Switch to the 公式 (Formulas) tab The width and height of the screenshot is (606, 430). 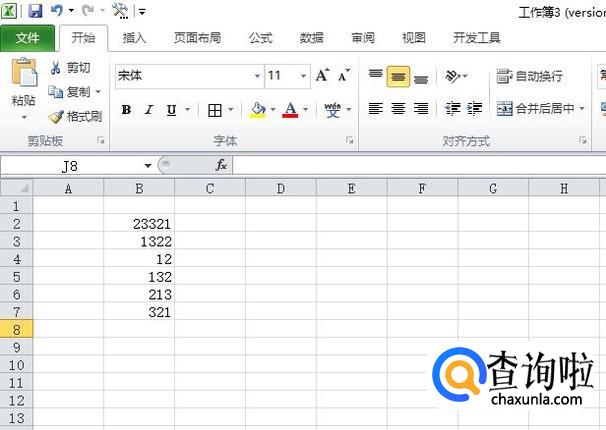260,38
